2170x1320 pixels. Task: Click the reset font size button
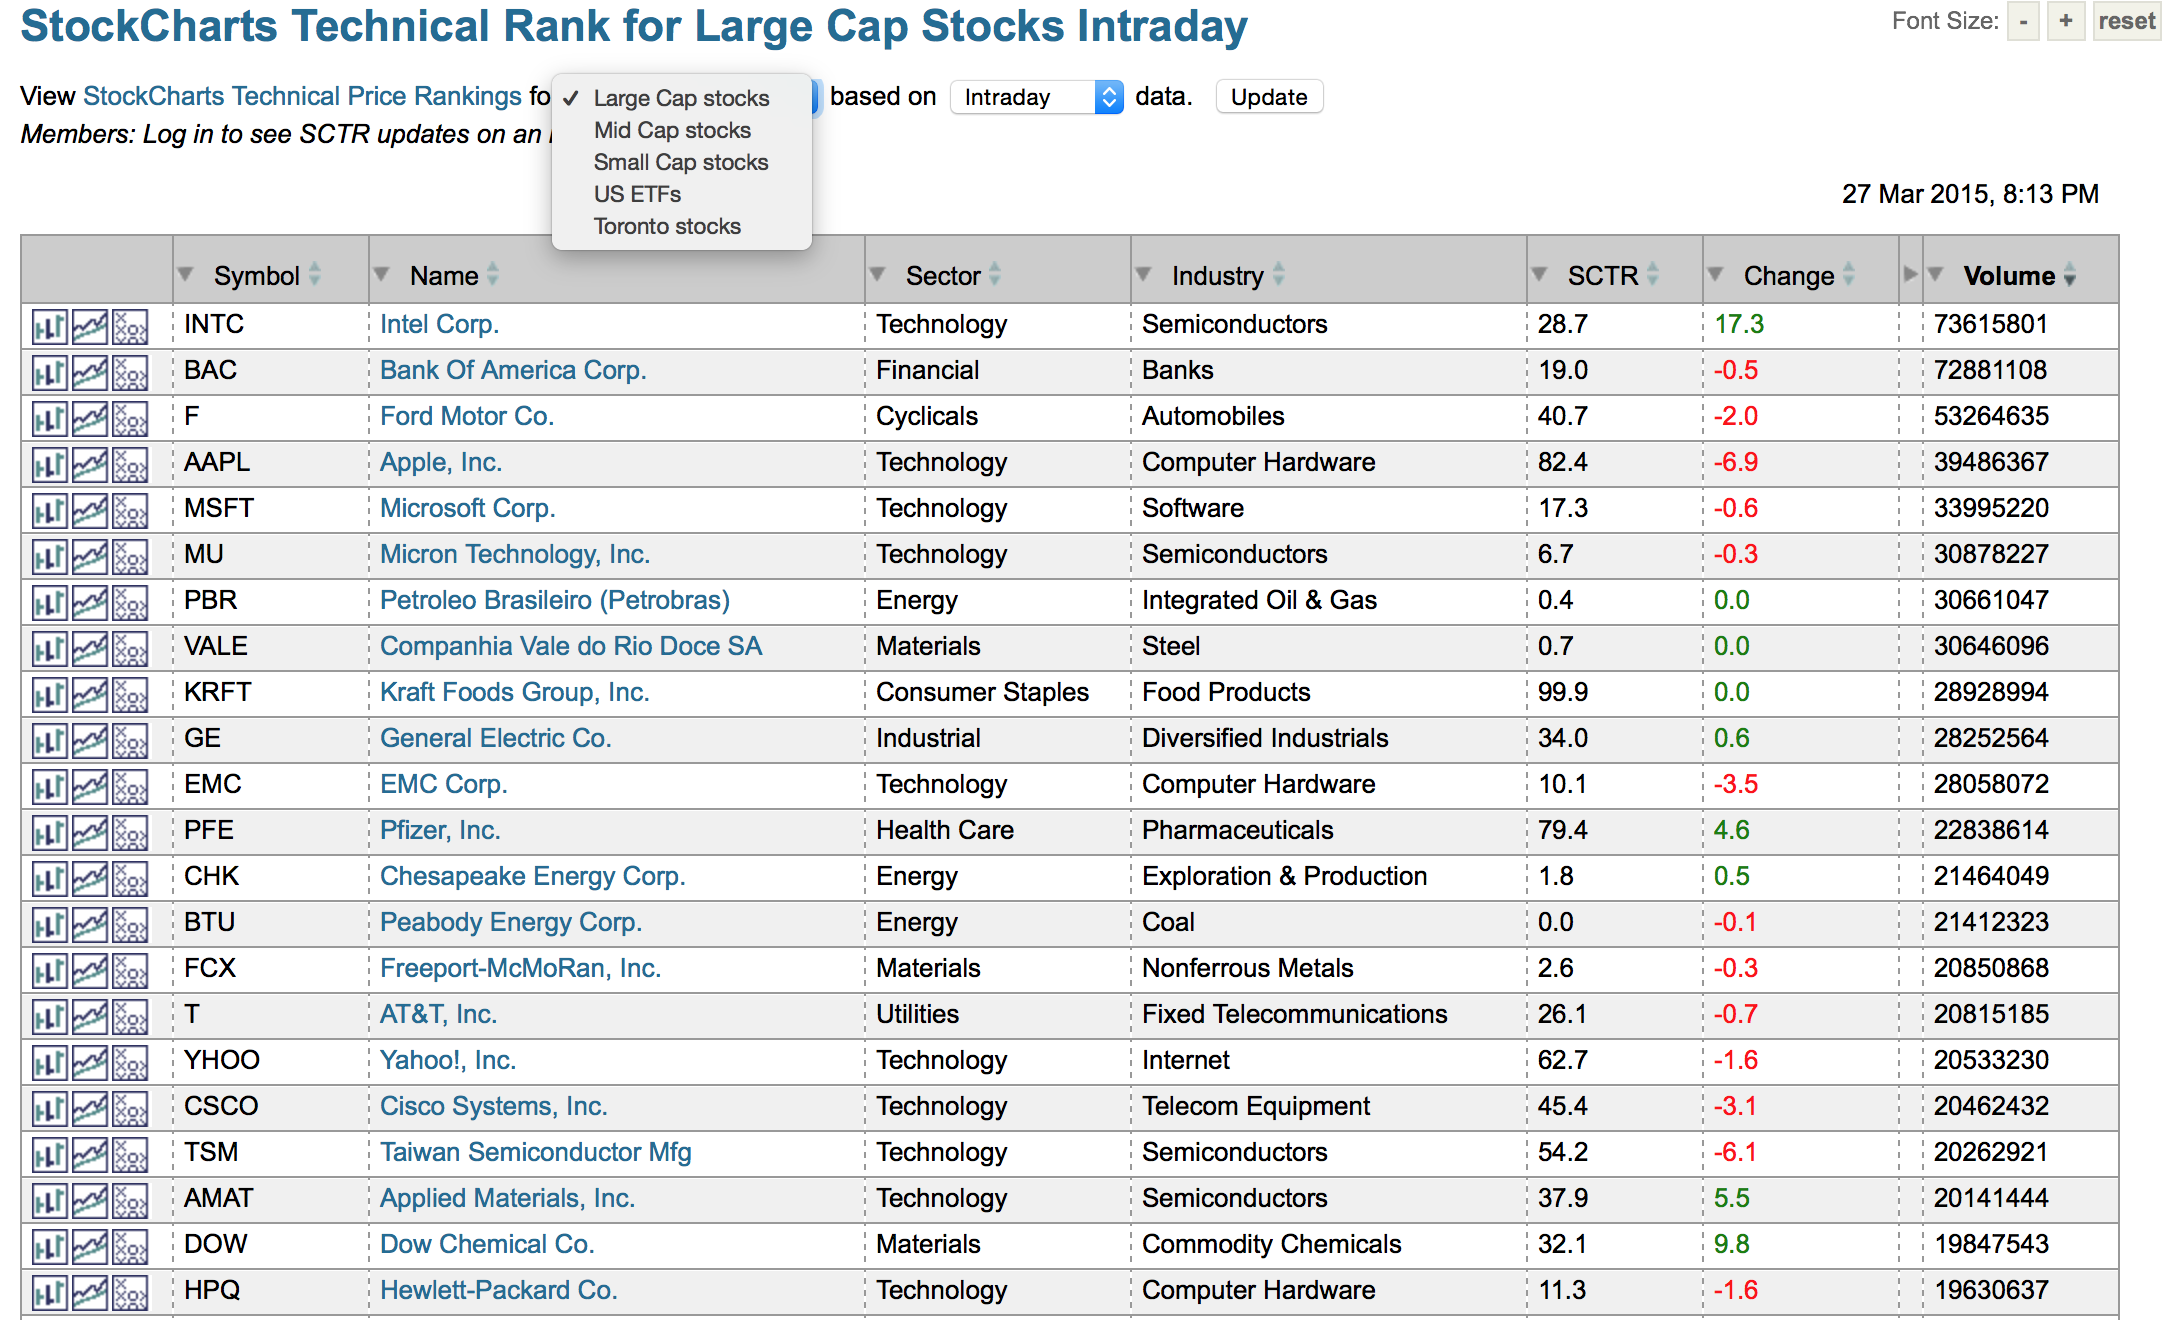tap(2126, 21)
